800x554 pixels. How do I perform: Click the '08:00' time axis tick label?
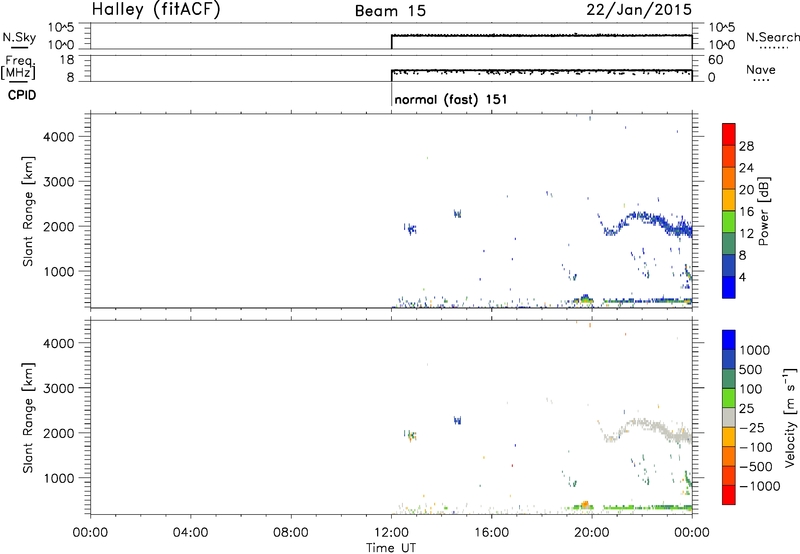tap(291, 533)
